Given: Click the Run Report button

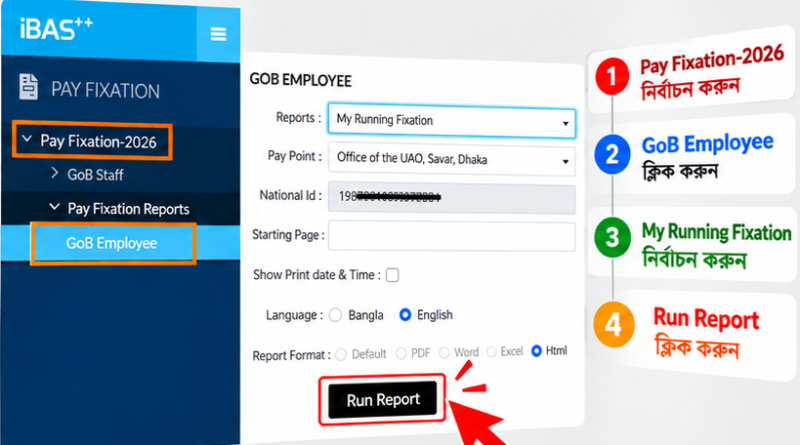Looking at the screenshot, I should 383,400.
